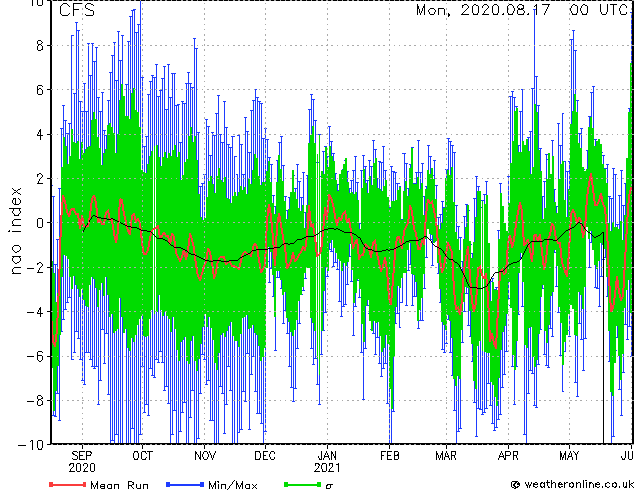Click the y-axis value 4
The image size is (634, 490).
[x=40, y=134]
